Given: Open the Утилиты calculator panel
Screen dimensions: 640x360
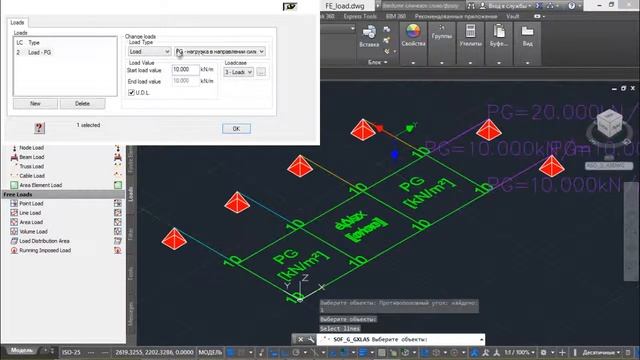Looking at the screenshot, I should coord(470,35).
